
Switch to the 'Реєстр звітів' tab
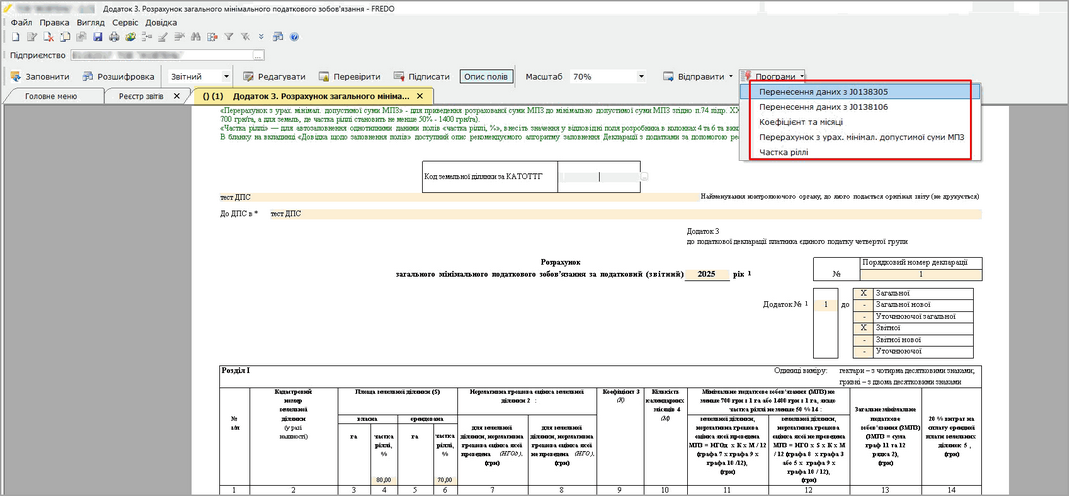click(141, 96)
